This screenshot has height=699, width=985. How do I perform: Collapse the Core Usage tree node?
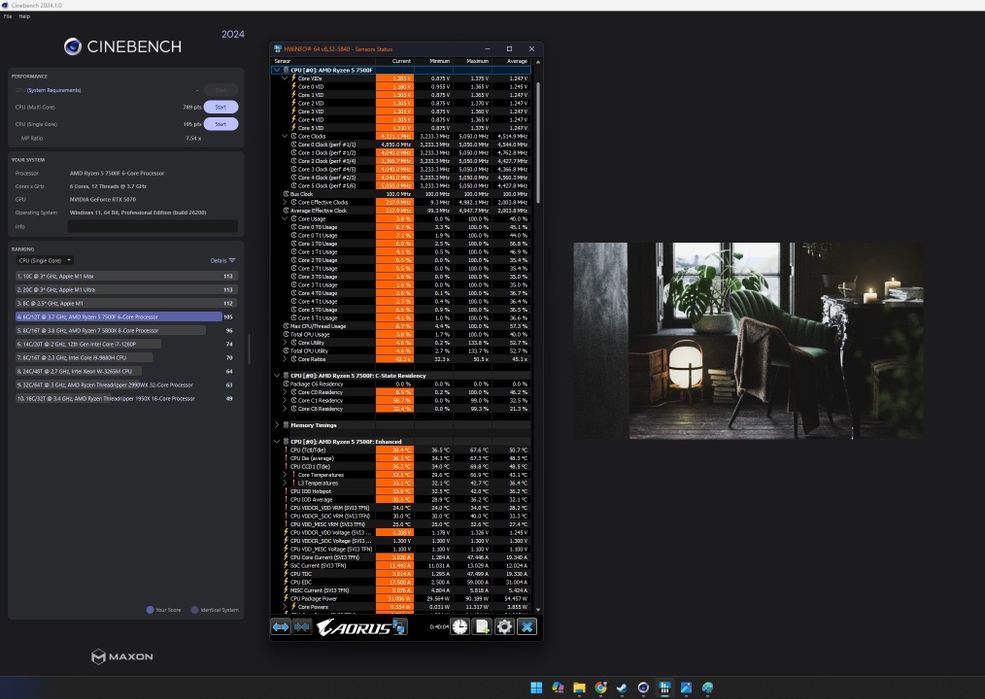coord(285,219)
